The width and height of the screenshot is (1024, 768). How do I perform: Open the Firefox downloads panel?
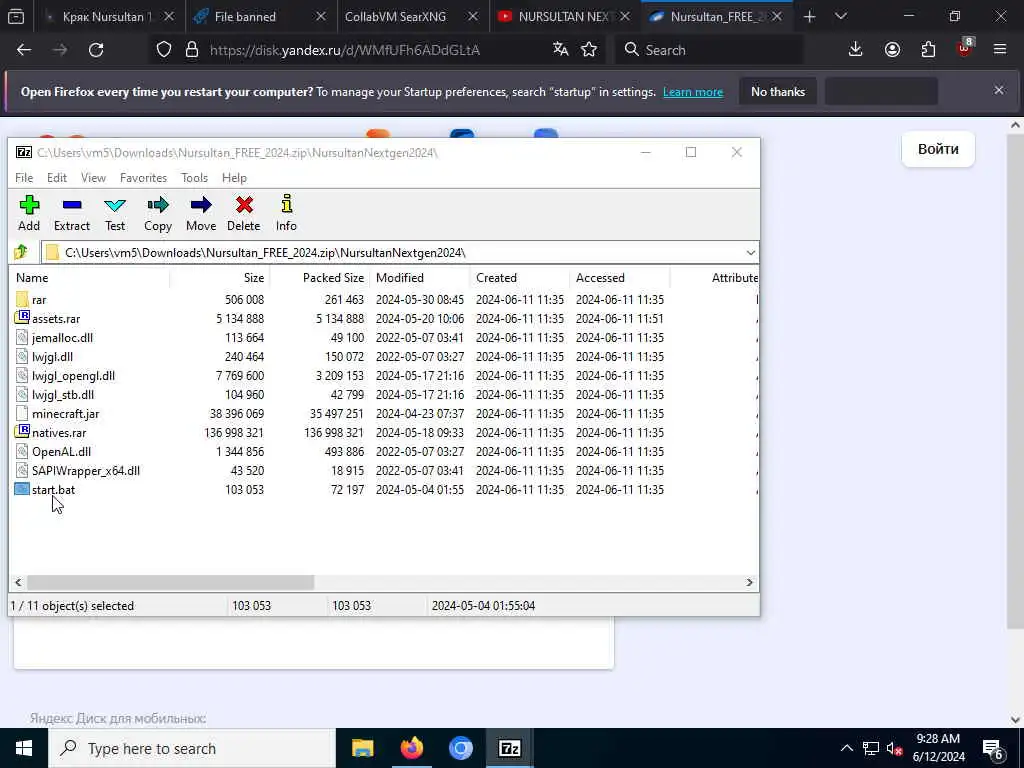tap(856, 49)
